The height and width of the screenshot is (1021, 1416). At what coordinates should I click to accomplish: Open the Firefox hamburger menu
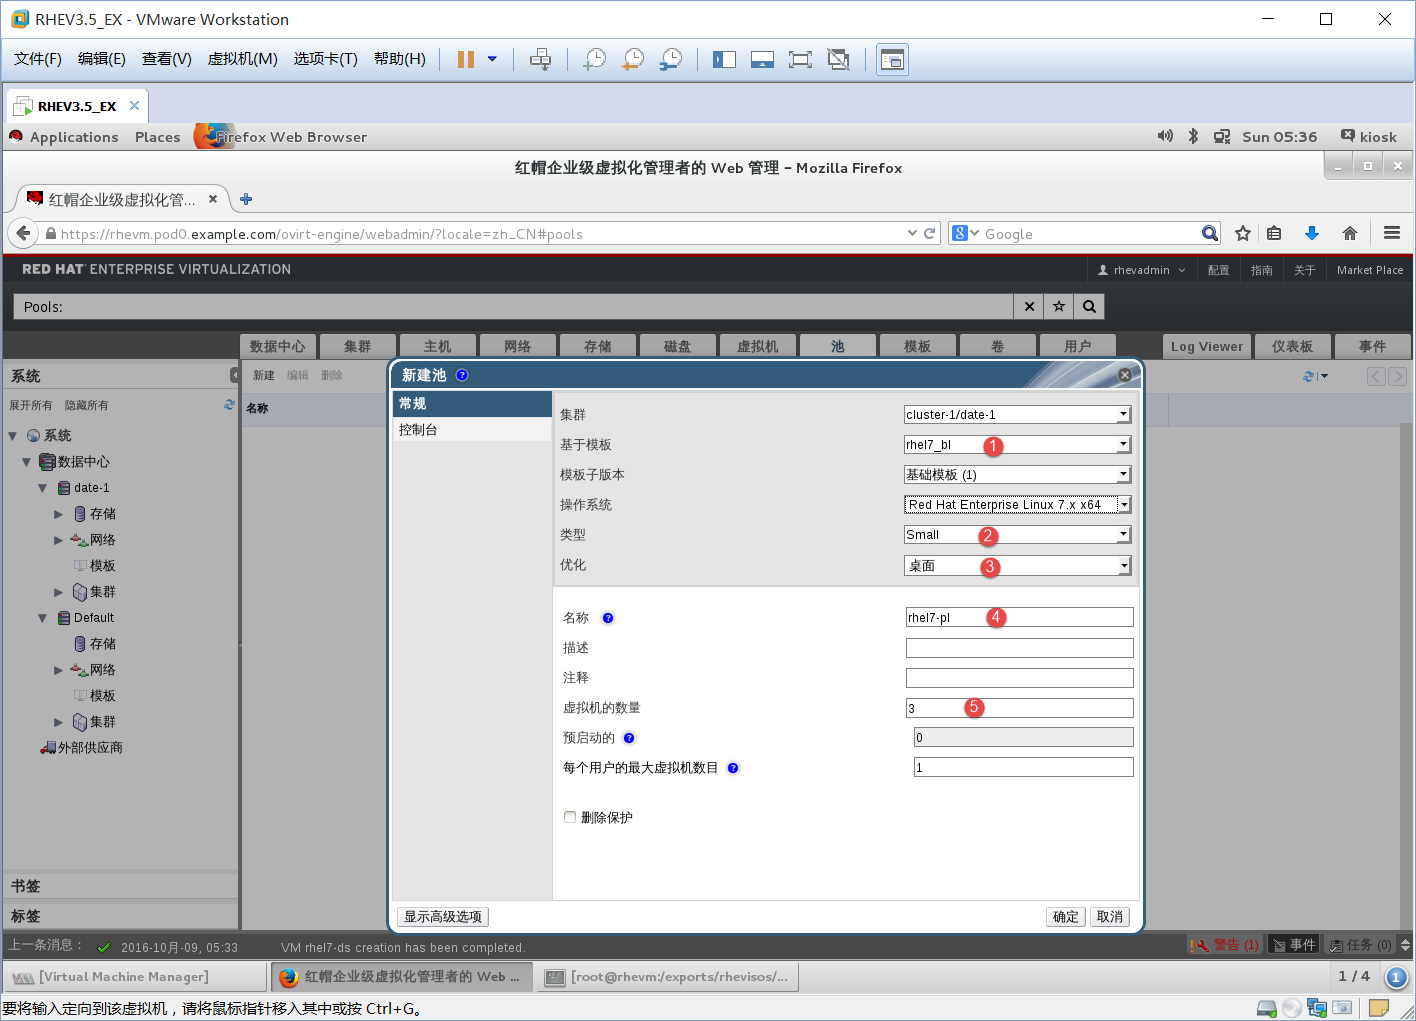coord(1391,233)
